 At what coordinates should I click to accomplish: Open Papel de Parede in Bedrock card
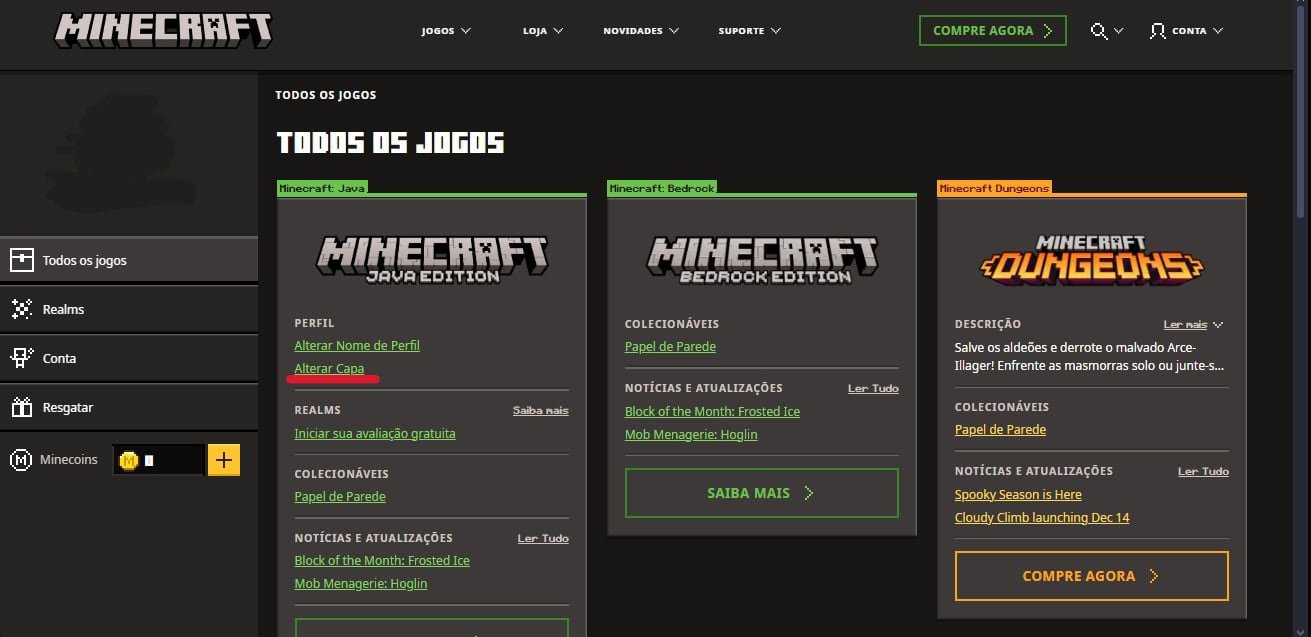(670, 347)
